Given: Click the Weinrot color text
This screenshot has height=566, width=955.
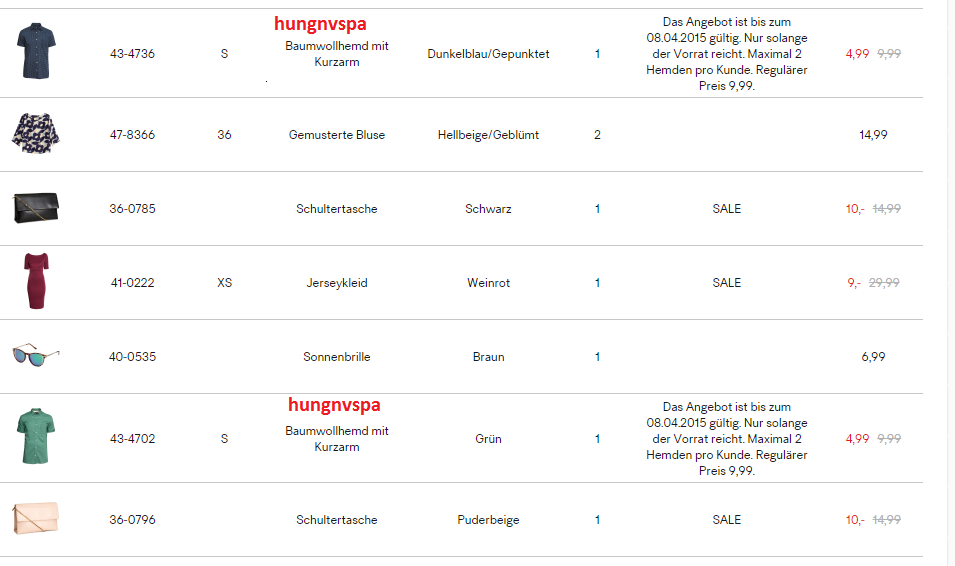Looking at the screenshot, I should (x=488, y=283).
